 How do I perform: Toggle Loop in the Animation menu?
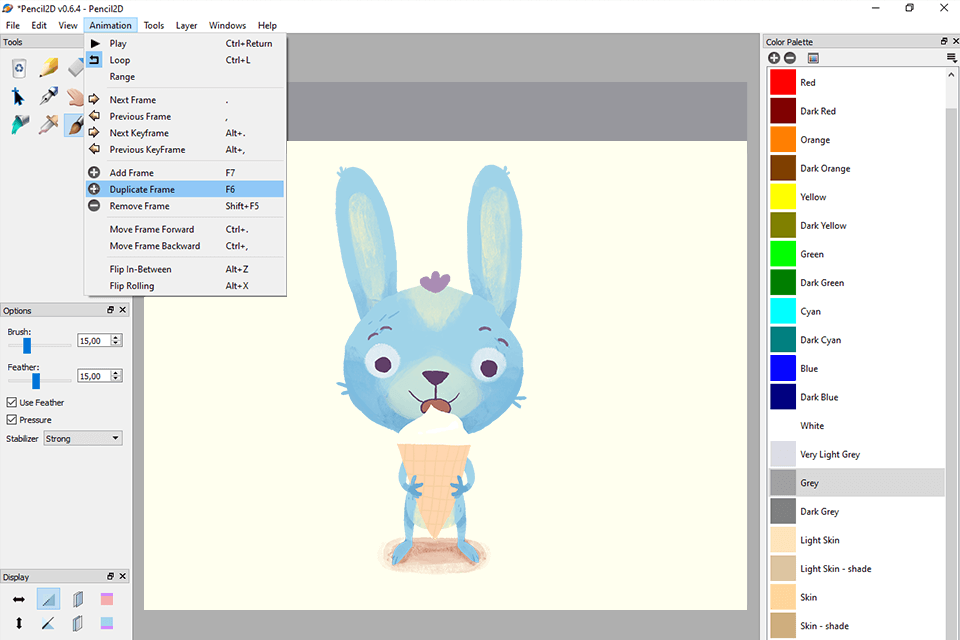[x=120, y=60]
